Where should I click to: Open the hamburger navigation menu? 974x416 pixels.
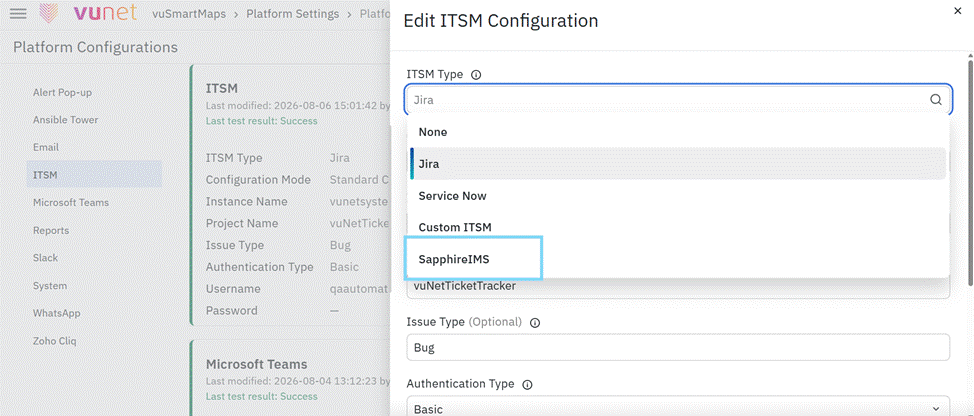coord(18,14)
